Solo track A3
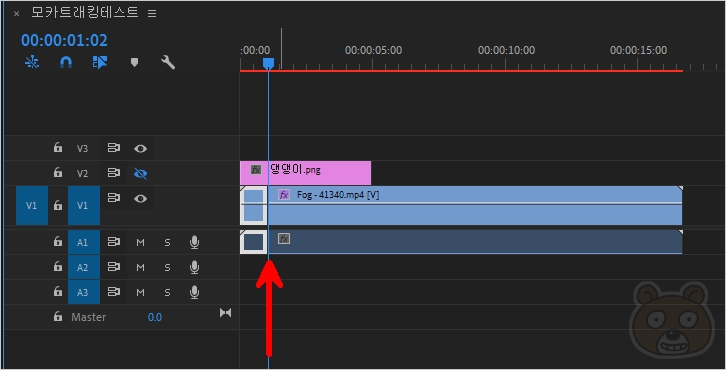The width and height of the screenshot is (726, 370). click(x=167, y=293)
